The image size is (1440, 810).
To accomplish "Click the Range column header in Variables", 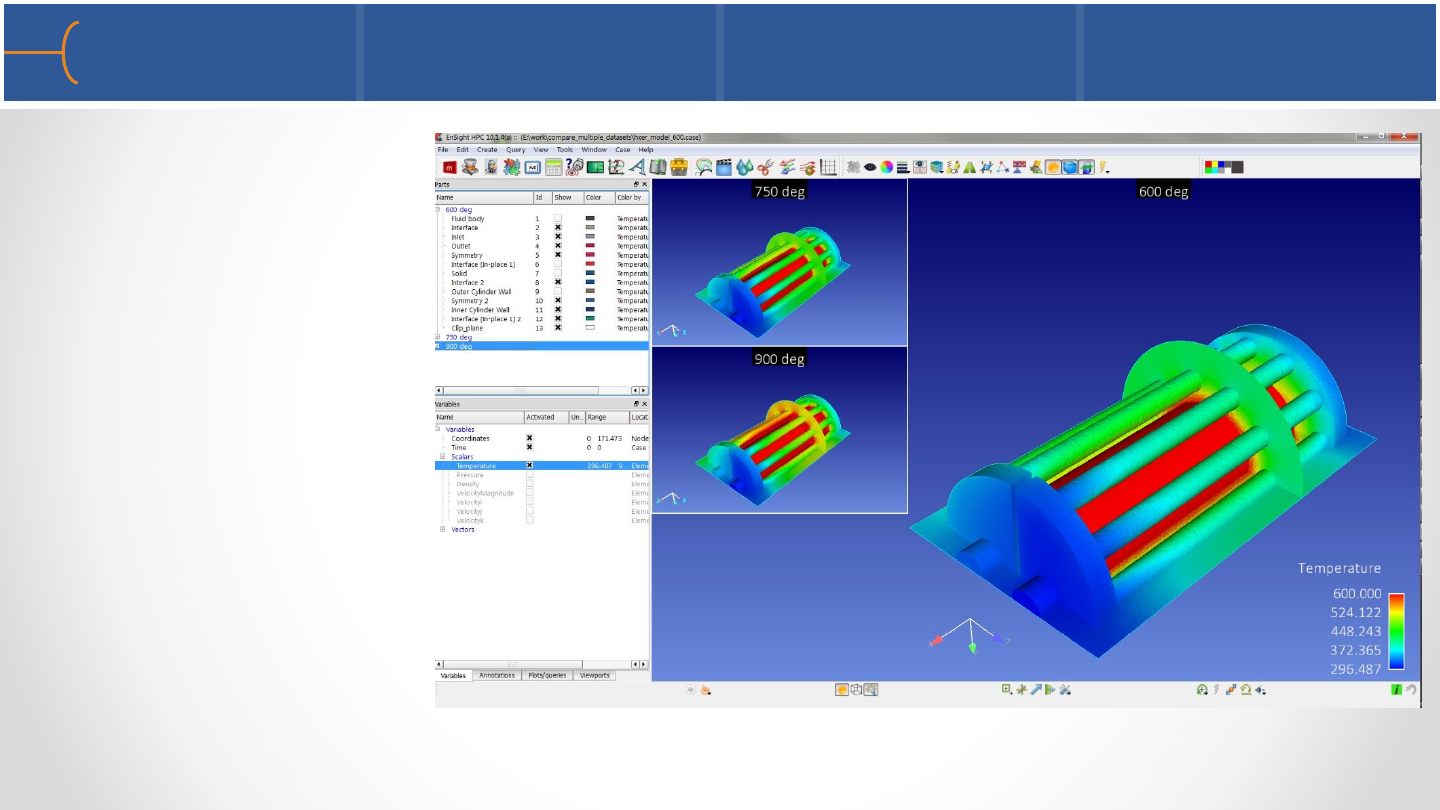I will (x=607, y=417).
